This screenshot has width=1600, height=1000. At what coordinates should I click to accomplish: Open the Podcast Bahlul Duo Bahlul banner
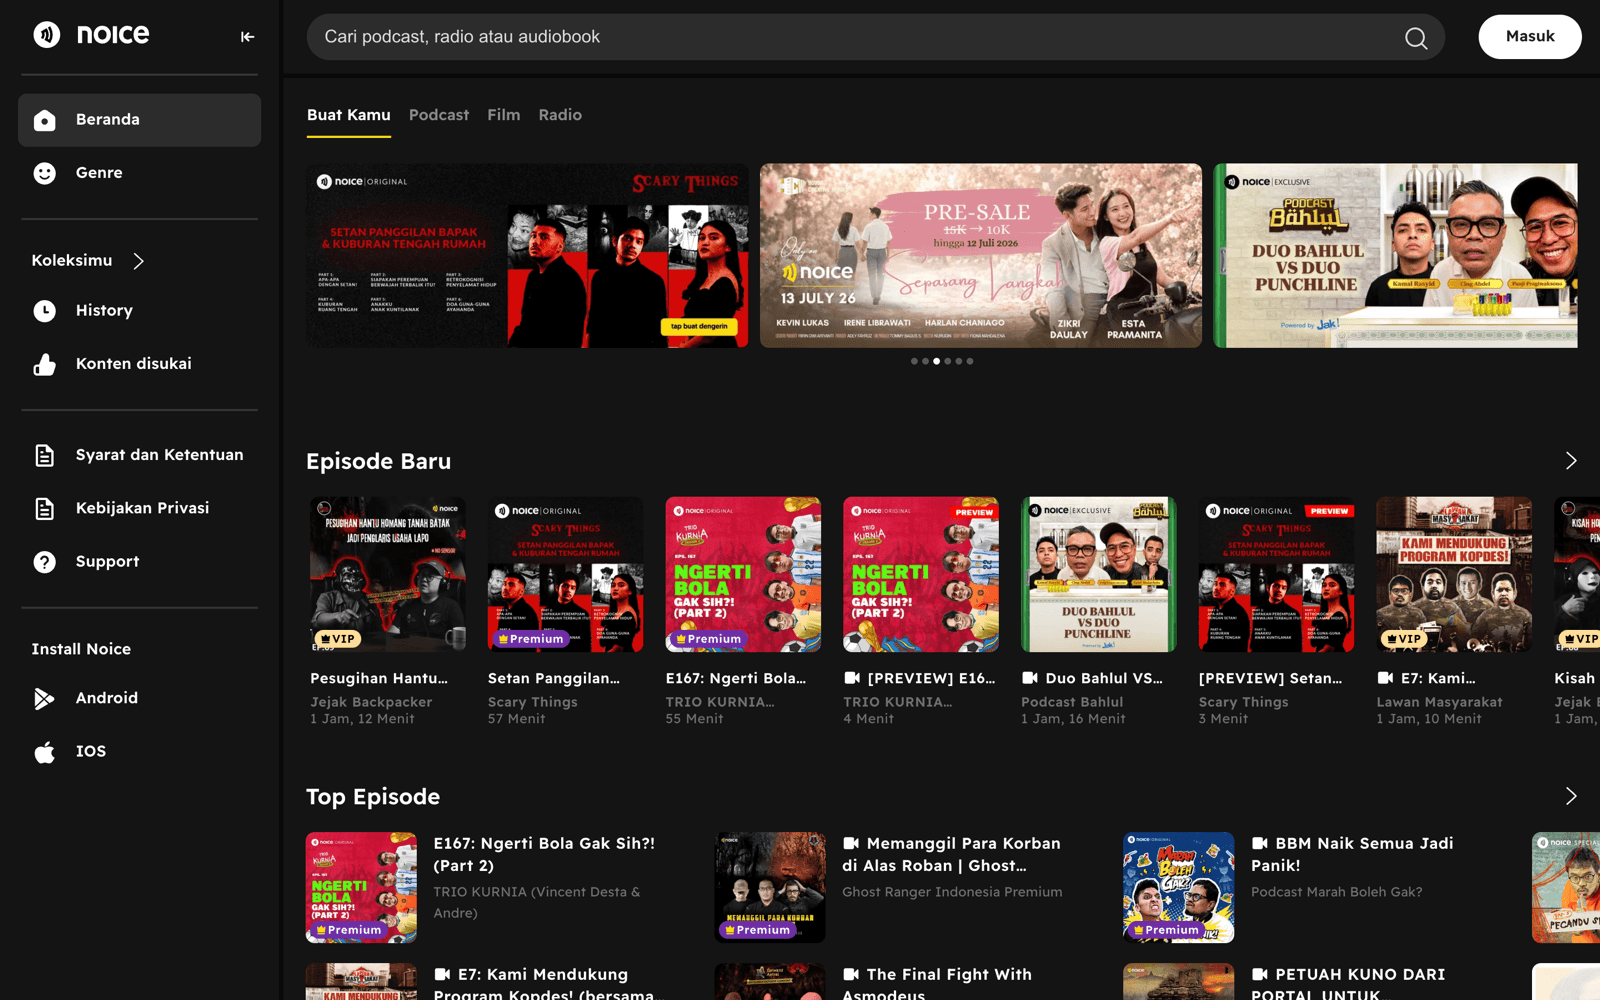pyautogui.click(x=1396, y=256)
